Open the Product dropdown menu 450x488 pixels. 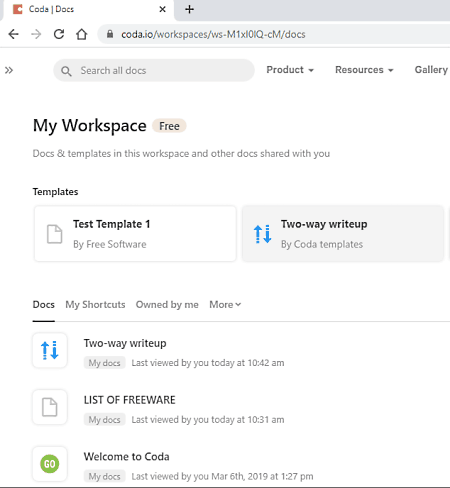coord(290,70)
